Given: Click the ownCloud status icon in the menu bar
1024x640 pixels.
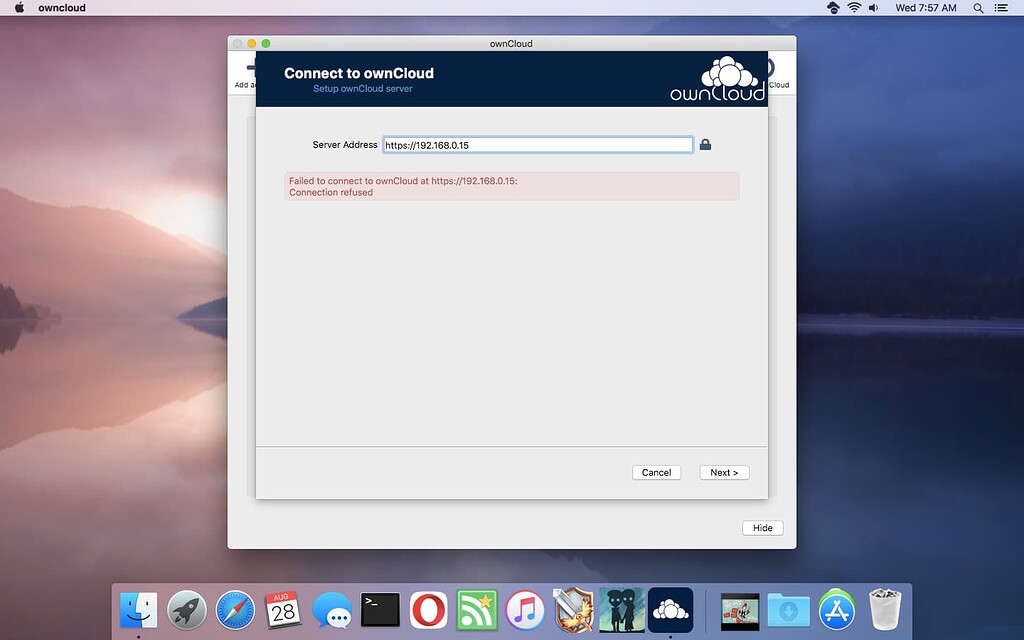Looking at the screenshot, I should (x=833, y=8).
